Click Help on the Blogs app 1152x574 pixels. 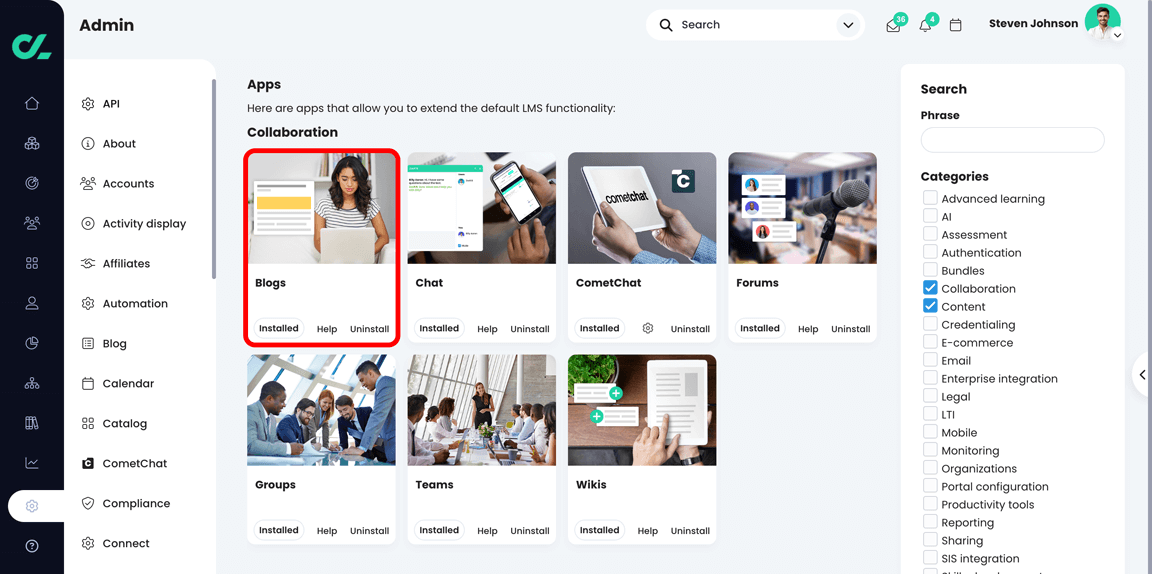327,329
